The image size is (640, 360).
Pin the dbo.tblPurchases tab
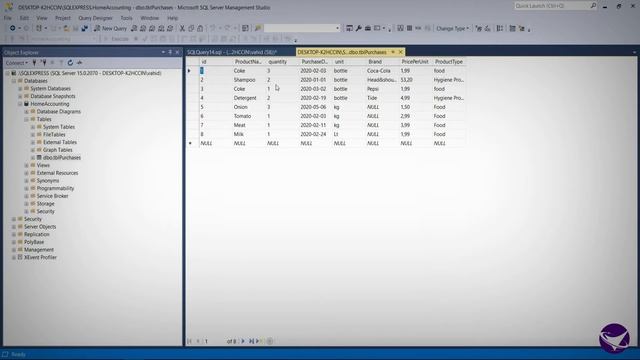pyautogui.click(x=393, y=52)
